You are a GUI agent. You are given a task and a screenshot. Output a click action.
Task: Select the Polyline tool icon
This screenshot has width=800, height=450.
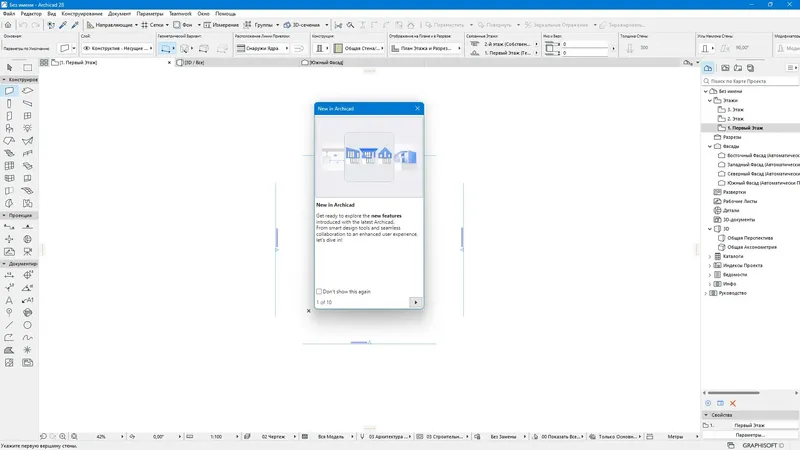pos(9,338)
